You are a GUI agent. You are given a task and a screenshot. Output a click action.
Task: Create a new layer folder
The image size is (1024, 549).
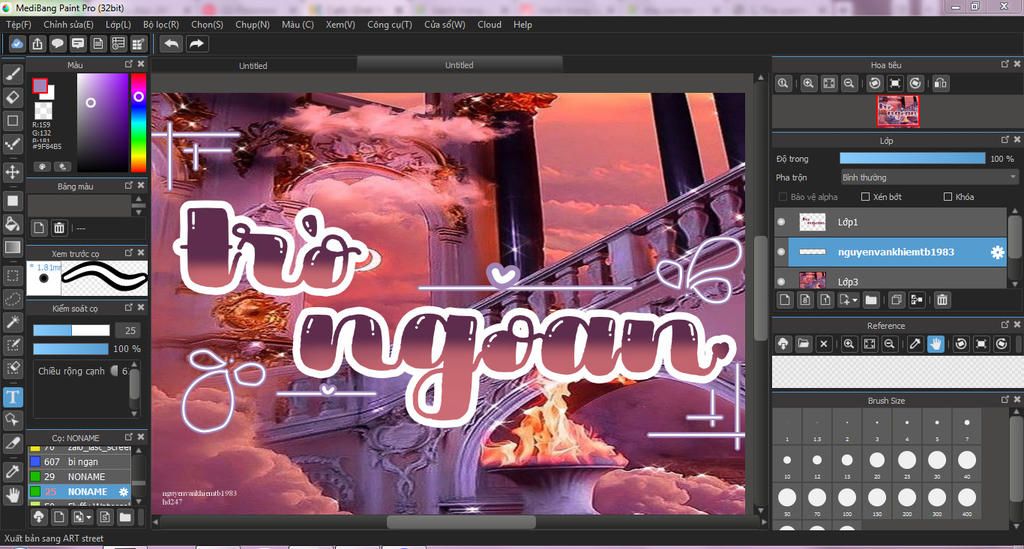point(871,300)
